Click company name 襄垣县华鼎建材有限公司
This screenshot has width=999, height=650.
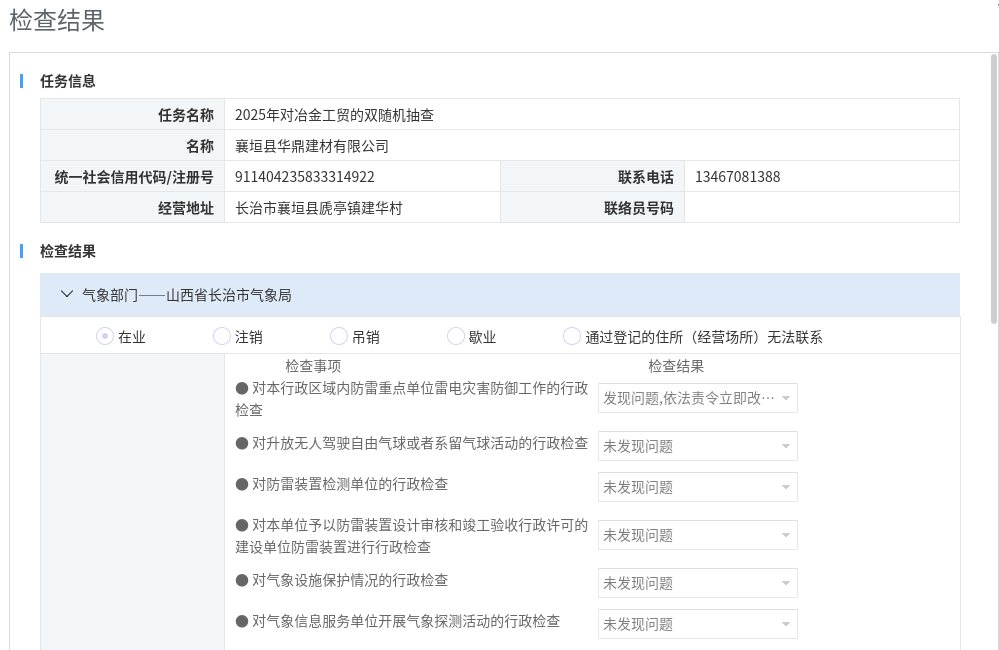tap(312, 146)
